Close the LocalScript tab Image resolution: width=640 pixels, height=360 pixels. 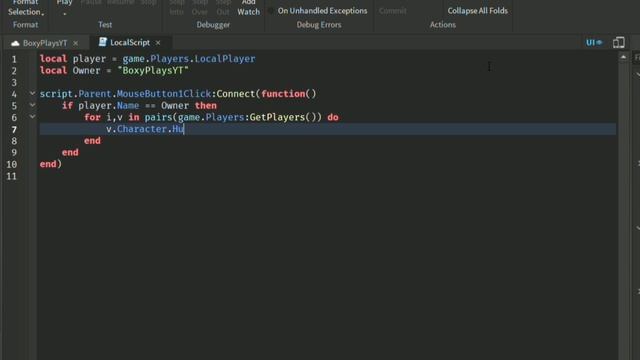pyautogui.click(x=158, y=42)
